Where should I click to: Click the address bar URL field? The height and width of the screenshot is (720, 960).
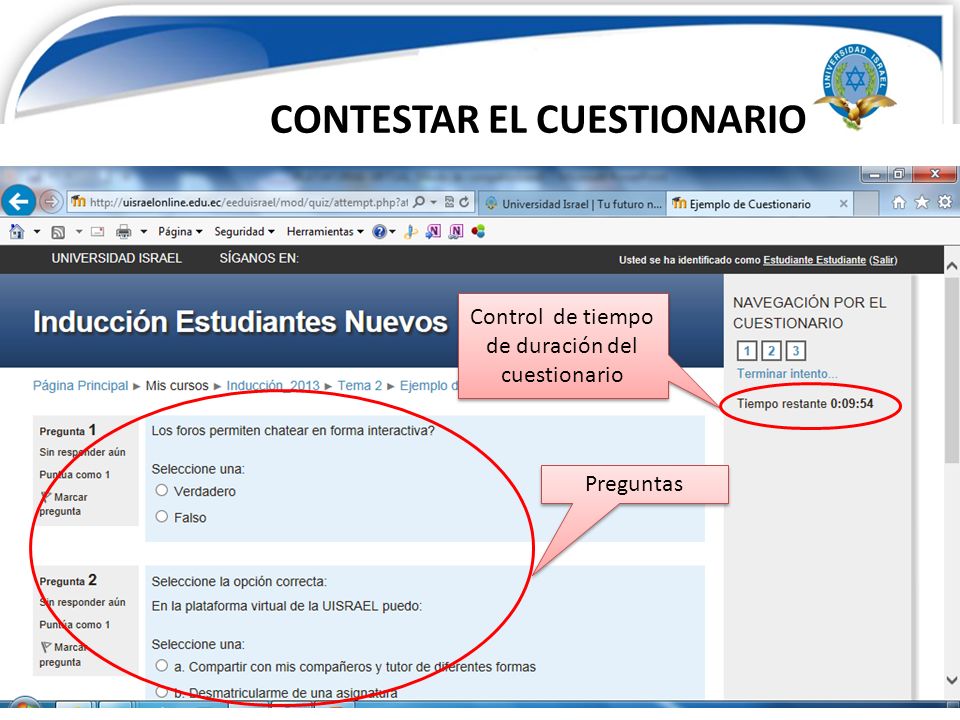click(x=249, y=202)
